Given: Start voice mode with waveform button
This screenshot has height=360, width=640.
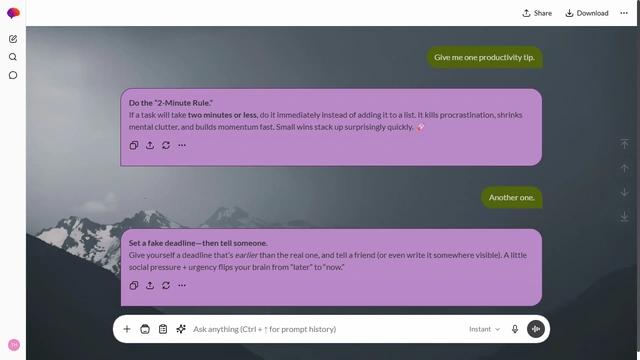Looking at the screenshot, I should tap(536, 329).
